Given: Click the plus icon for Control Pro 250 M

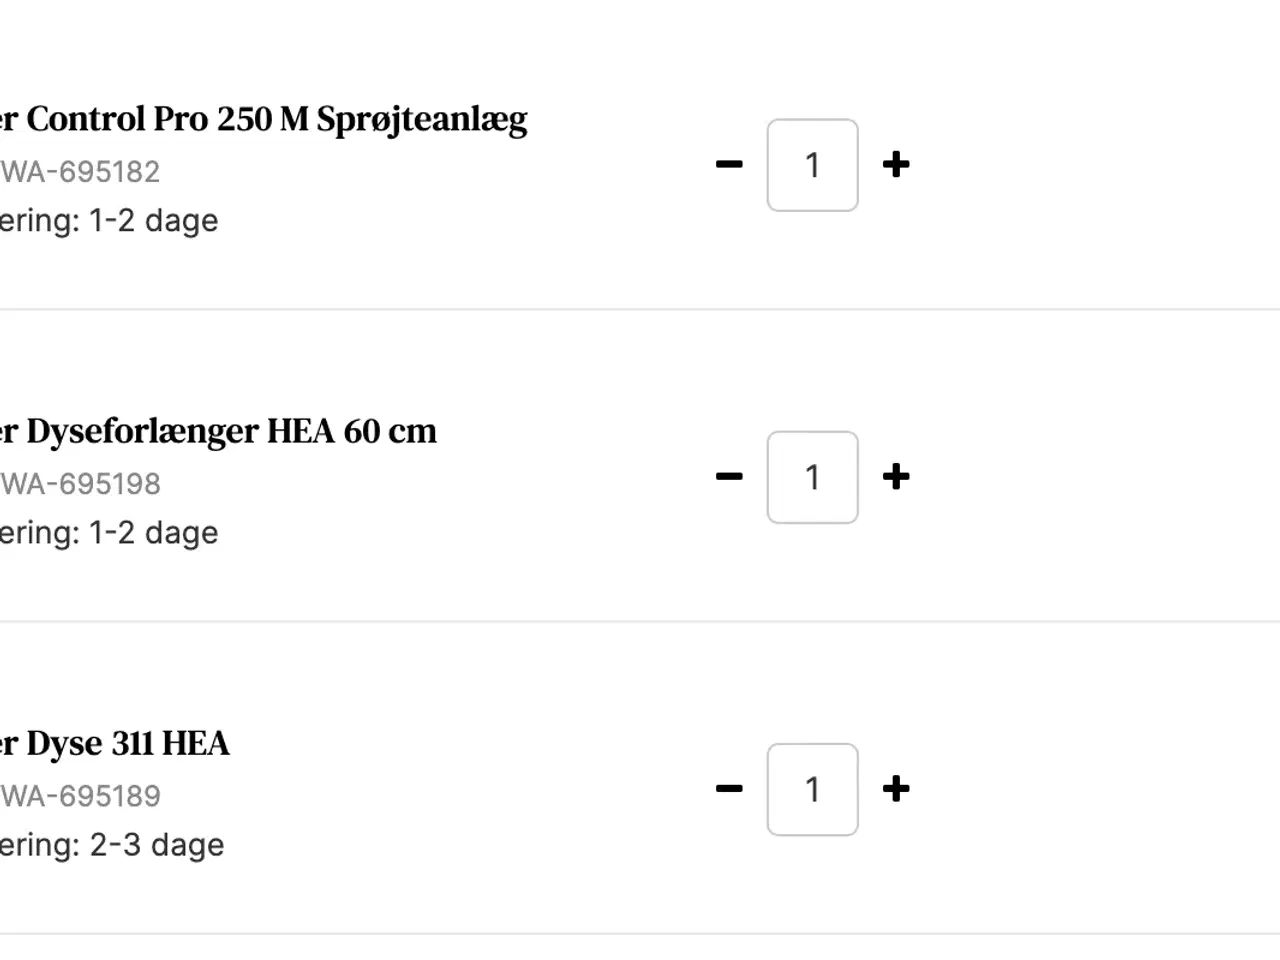Looking at the screenshot, I should click(896, 165).
